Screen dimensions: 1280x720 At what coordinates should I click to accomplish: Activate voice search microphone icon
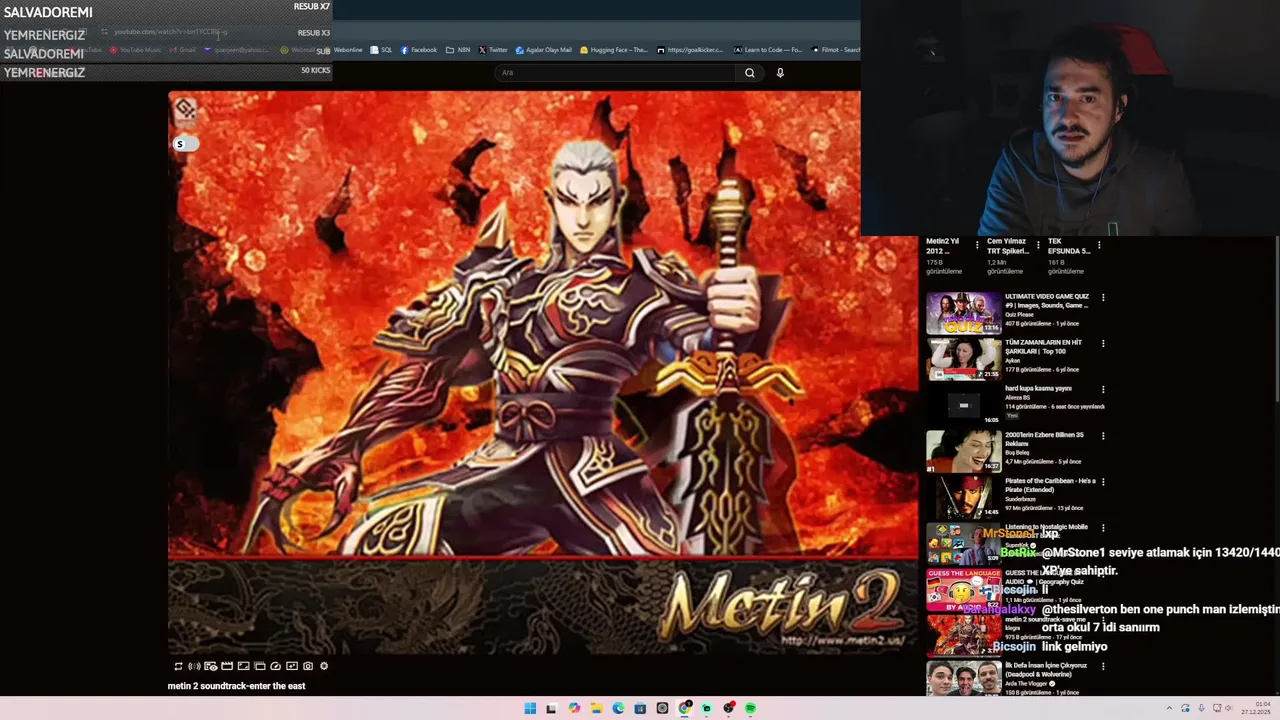pos(780,72)
